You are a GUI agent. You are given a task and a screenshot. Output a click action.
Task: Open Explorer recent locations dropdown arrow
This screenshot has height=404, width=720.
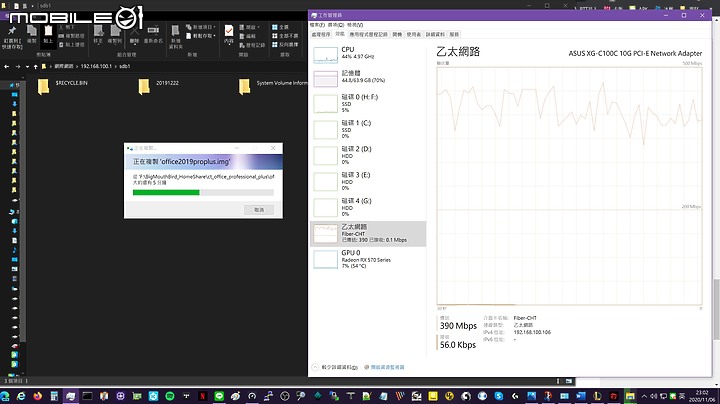pos(27,67)
